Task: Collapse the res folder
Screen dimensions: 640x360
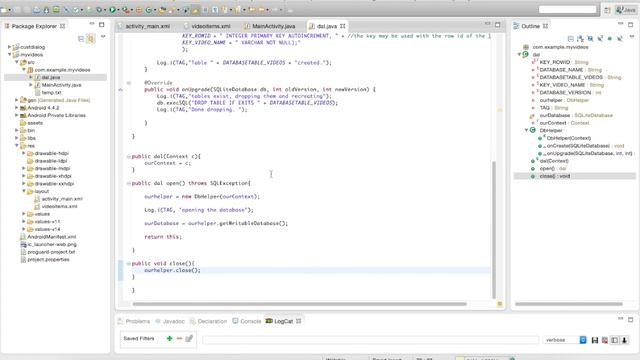Action: (17, 145)
